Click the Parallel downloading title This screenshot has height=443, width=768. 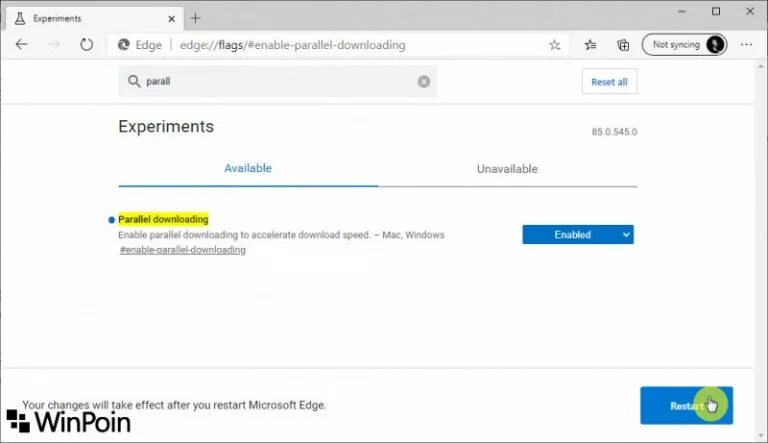(x=163, y=219)
